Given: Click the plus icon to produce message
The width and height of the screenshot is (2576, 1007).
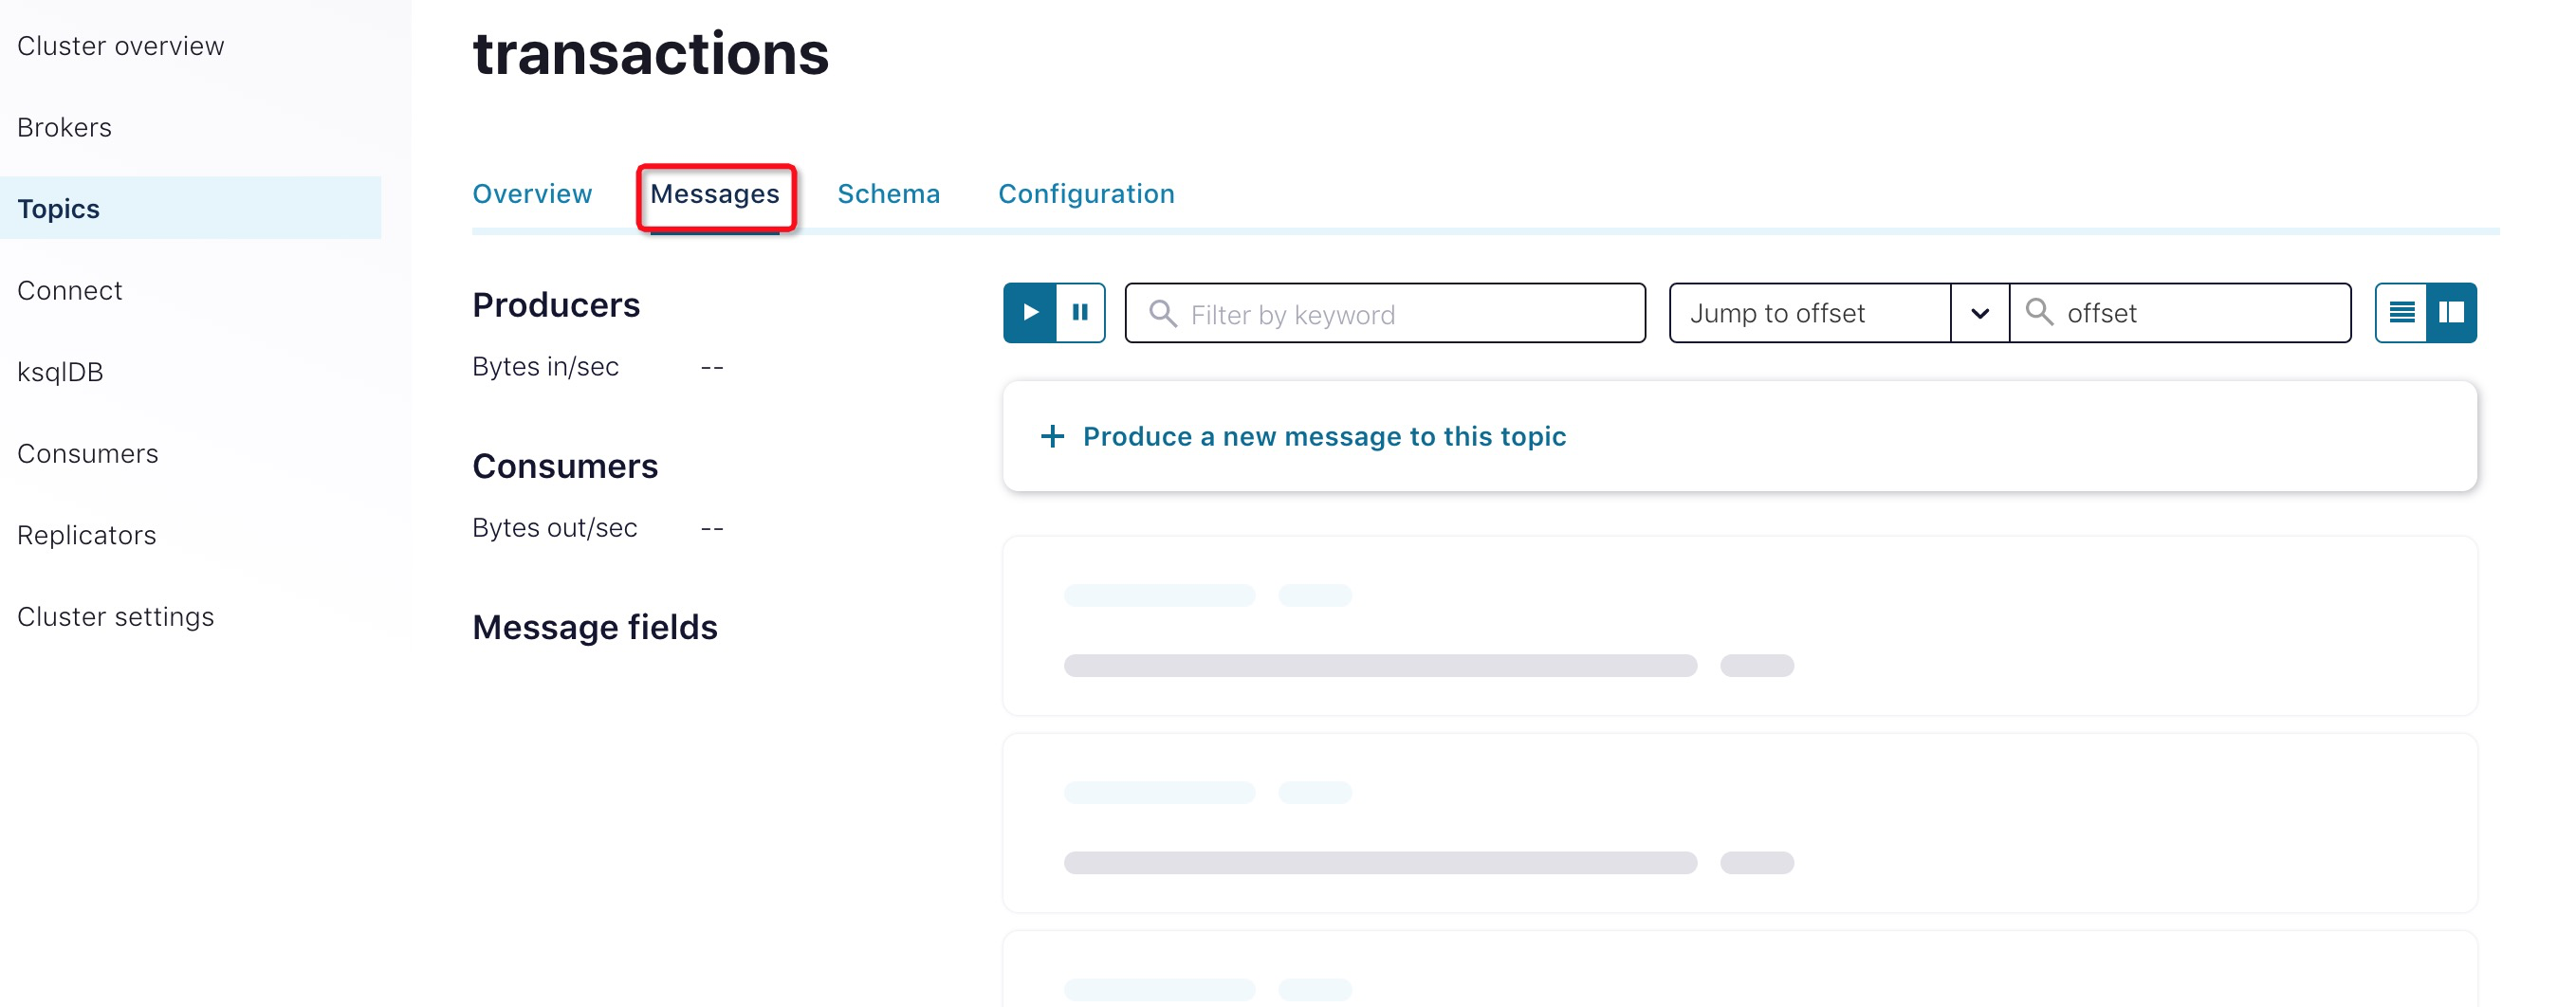Looking at the screenshot, I should pos(1052,436).
